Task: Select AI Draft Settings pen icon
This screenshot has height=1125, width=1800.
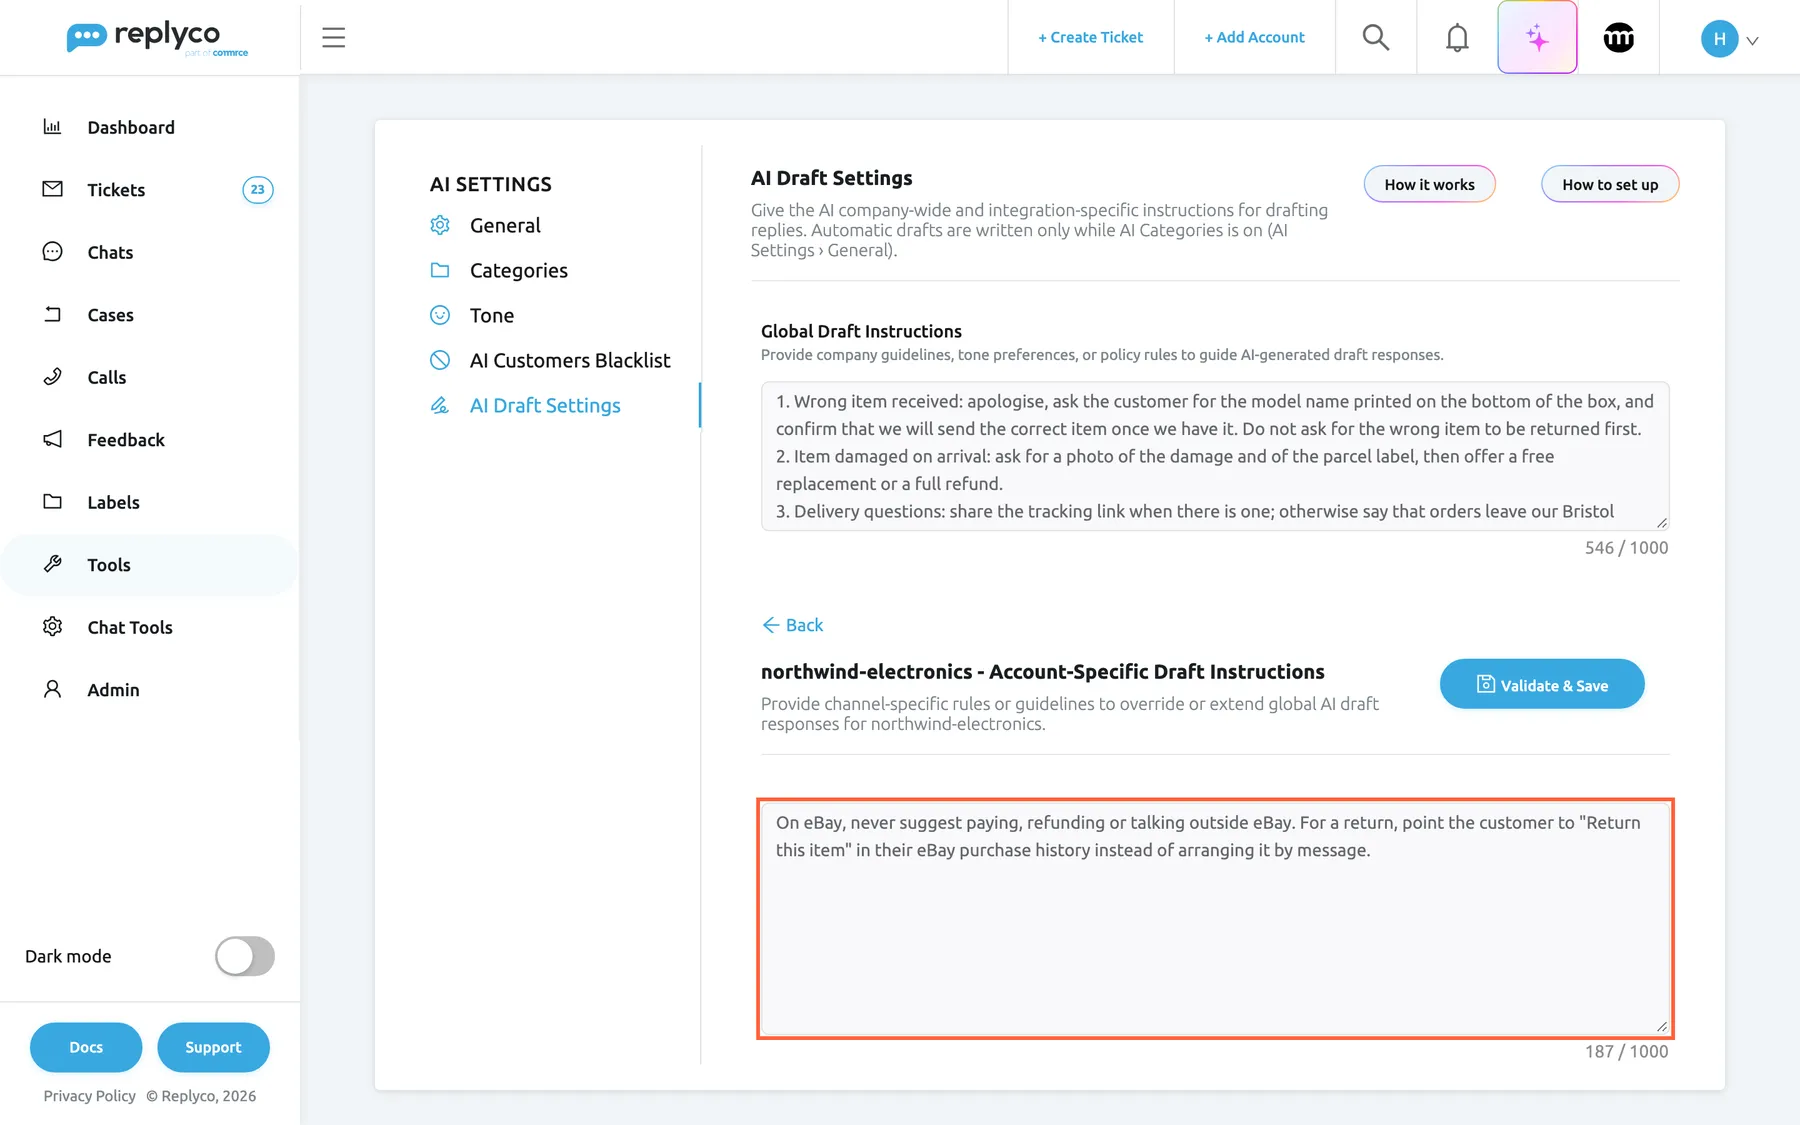Action: (x=439, y=405)
